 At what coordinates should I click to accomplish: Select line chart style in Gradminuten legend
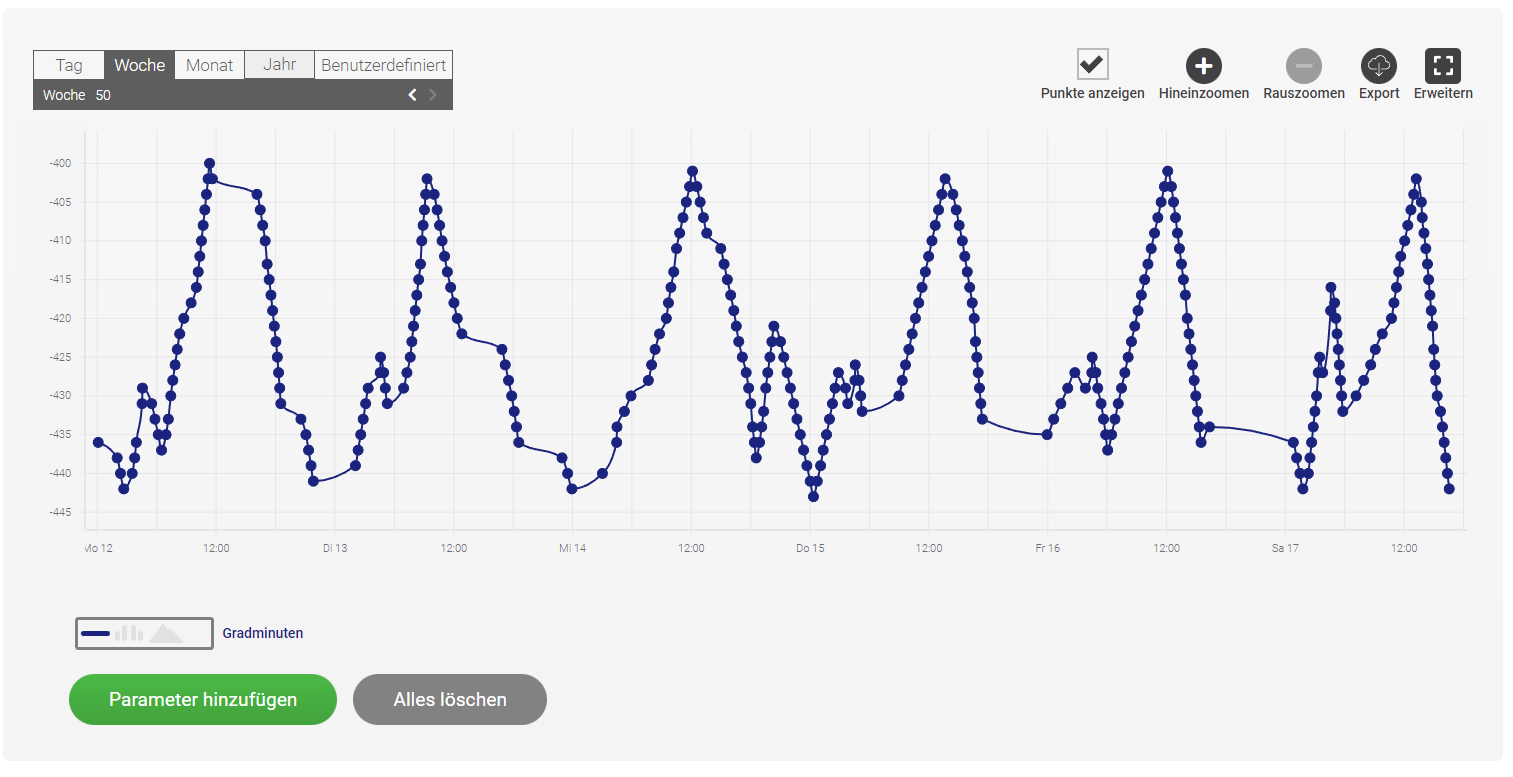[95, 633]
